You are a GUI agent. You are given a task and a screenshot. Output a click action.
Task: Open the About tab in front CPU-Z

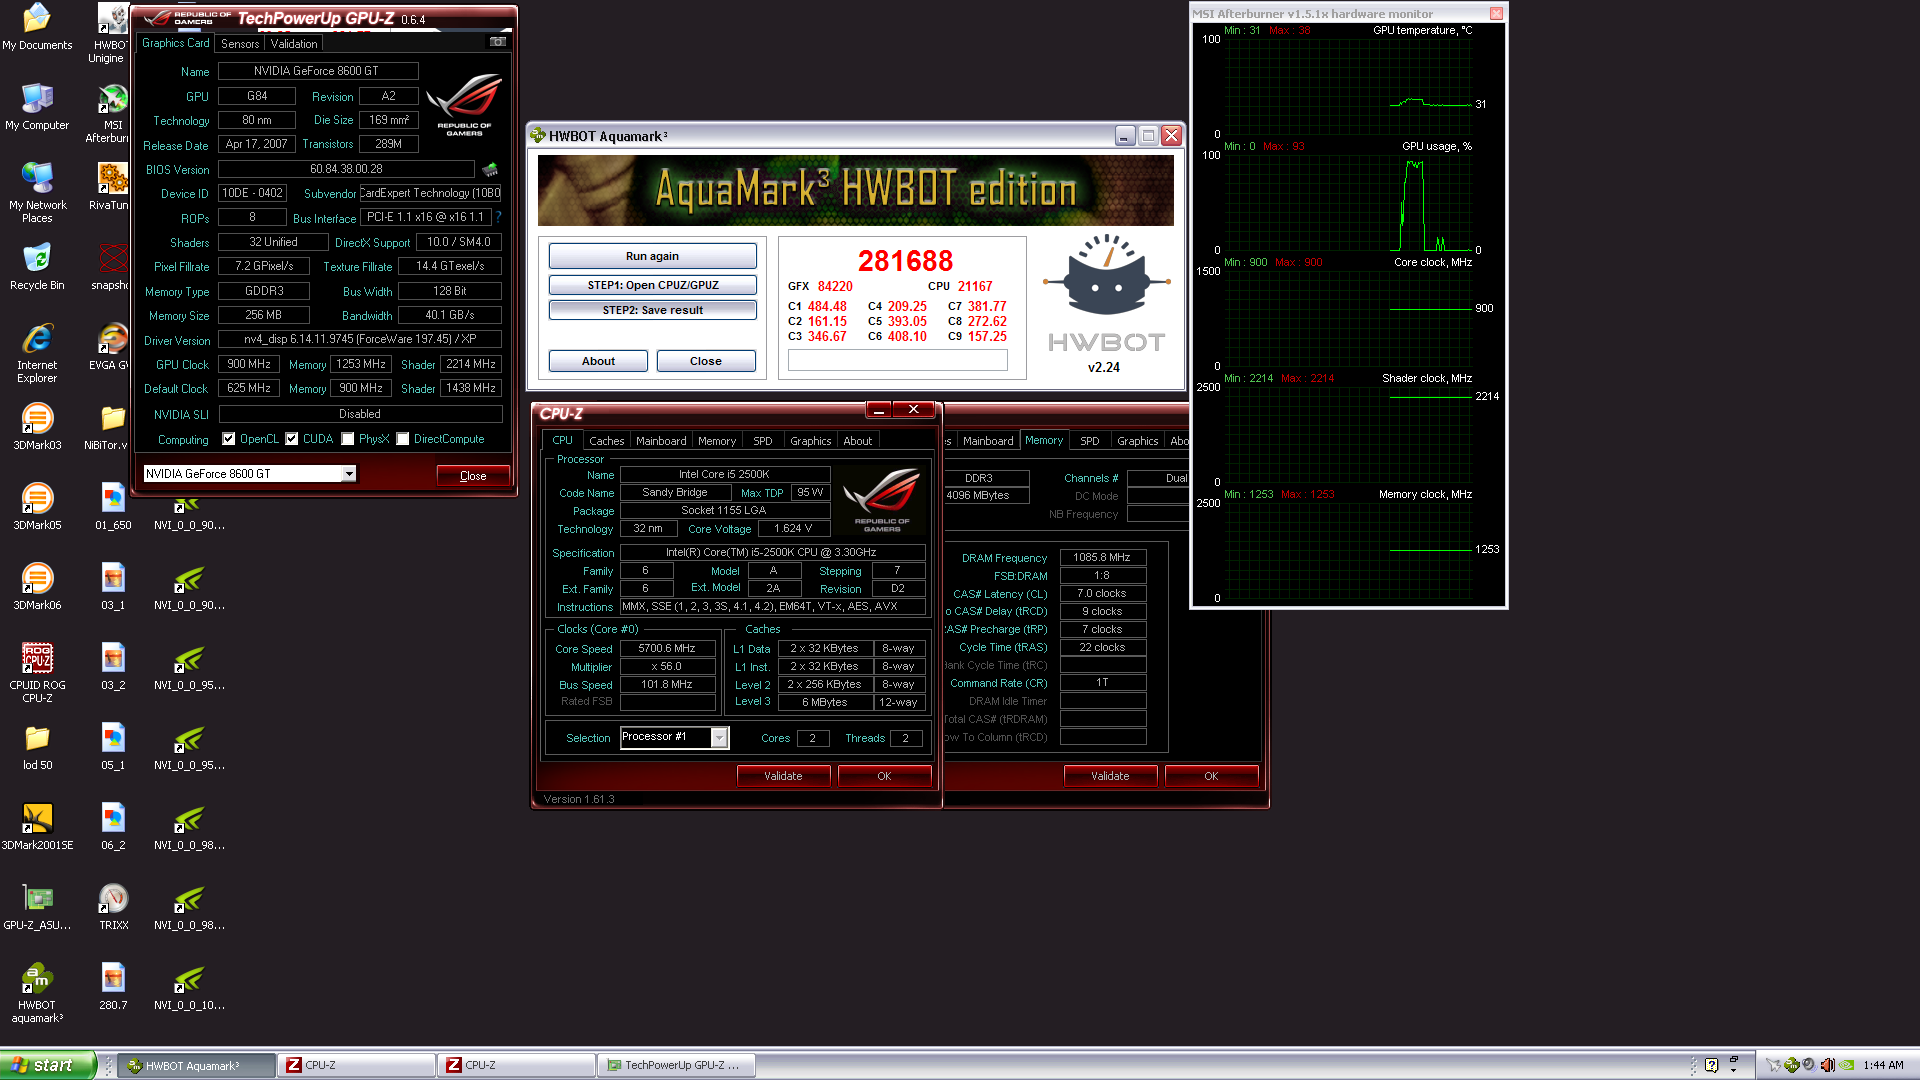pos(858,441)
